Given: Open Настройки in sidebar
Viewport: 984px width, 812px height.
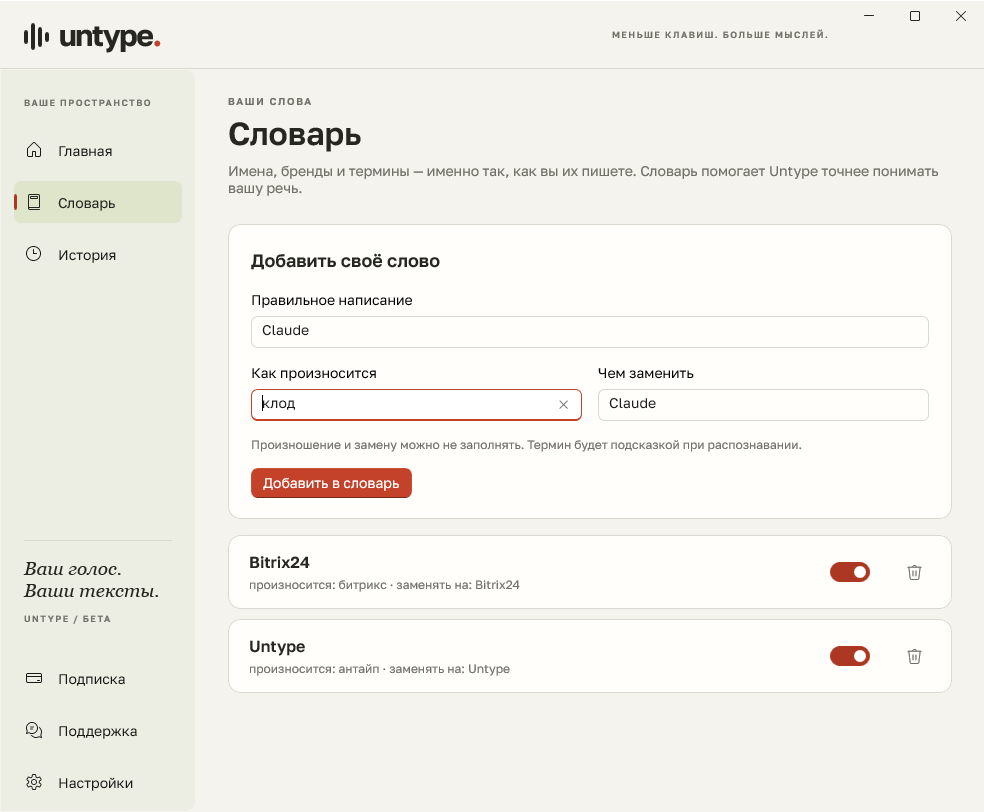Looking at the screenshot, I should point(98,783).
